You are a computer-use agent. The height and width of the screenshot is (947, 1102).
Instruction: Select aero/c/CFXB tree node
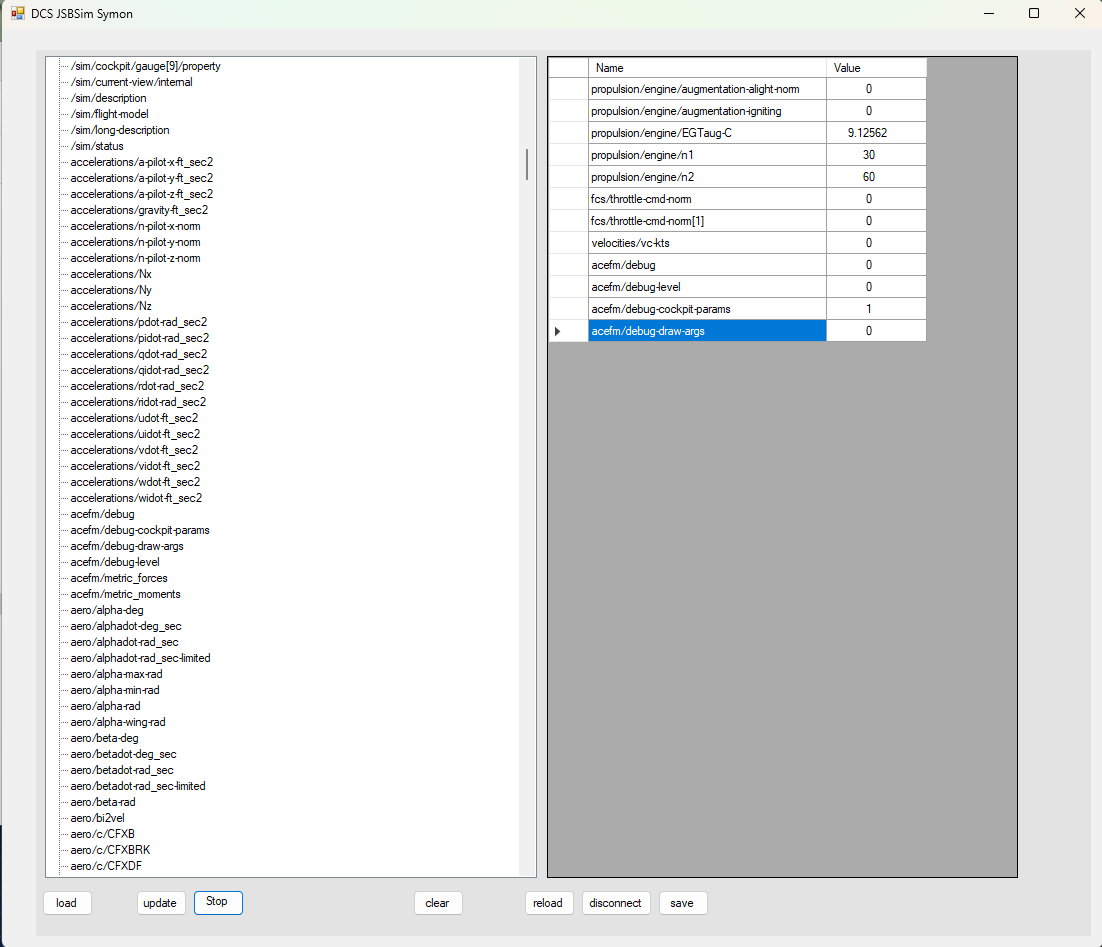point(103,835)
